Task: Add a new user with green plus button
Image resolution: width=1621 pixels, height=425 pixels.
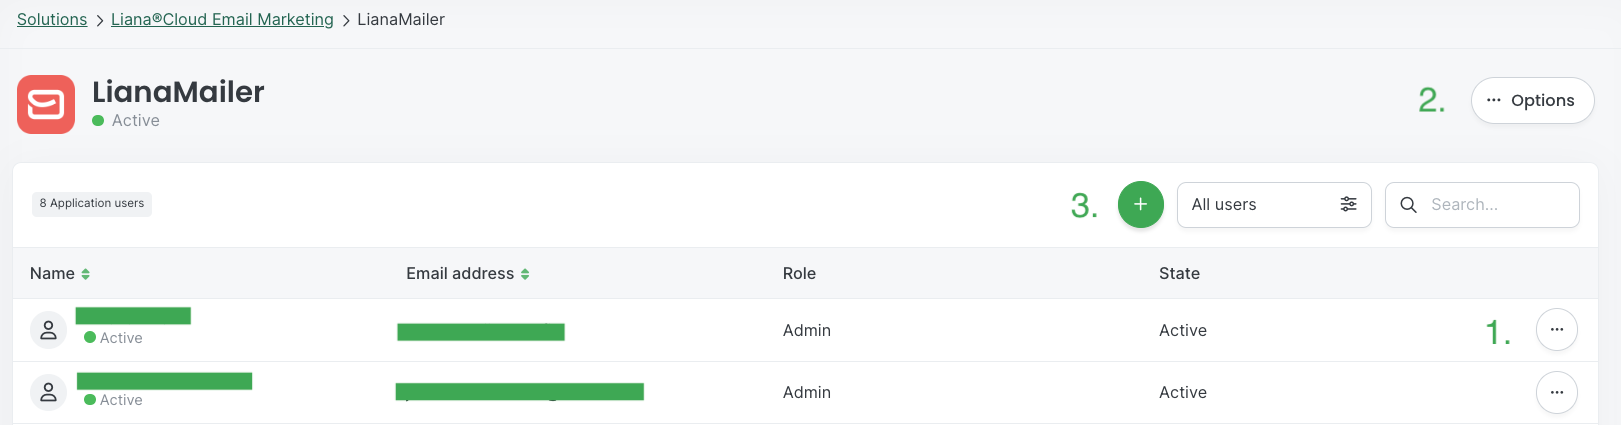Action: pyautogui.click(x=1140, y=204)
